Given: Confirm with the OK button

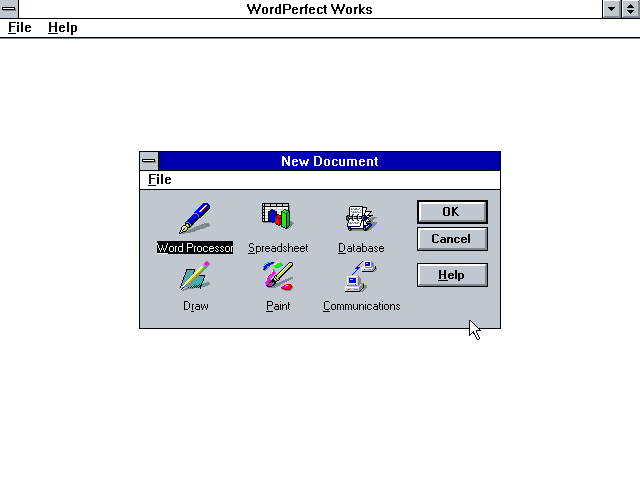Looking at the screenshot, I should 452,212.
